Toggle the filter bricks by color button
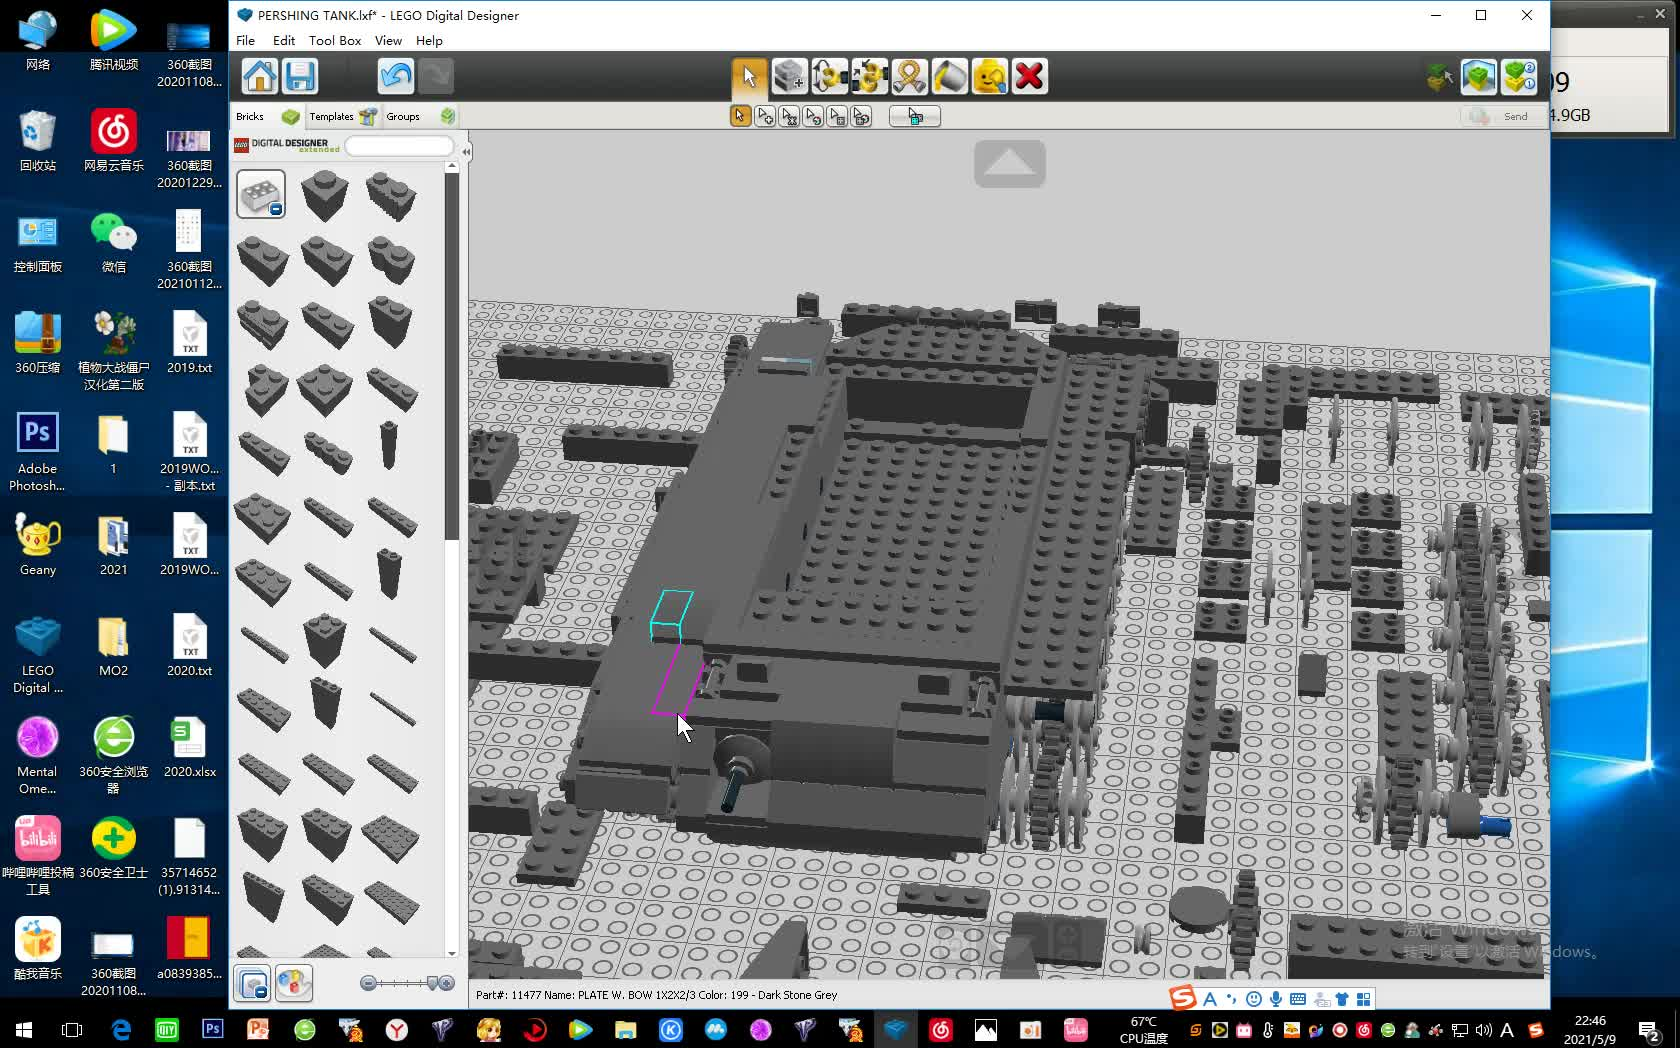1680x1048 pixels. coord(294,984)
